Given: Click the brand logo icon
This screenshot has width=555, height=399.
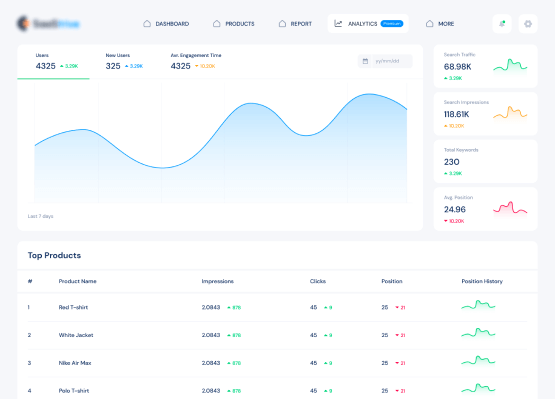Looking at the screenshot, I should point(23,23).
